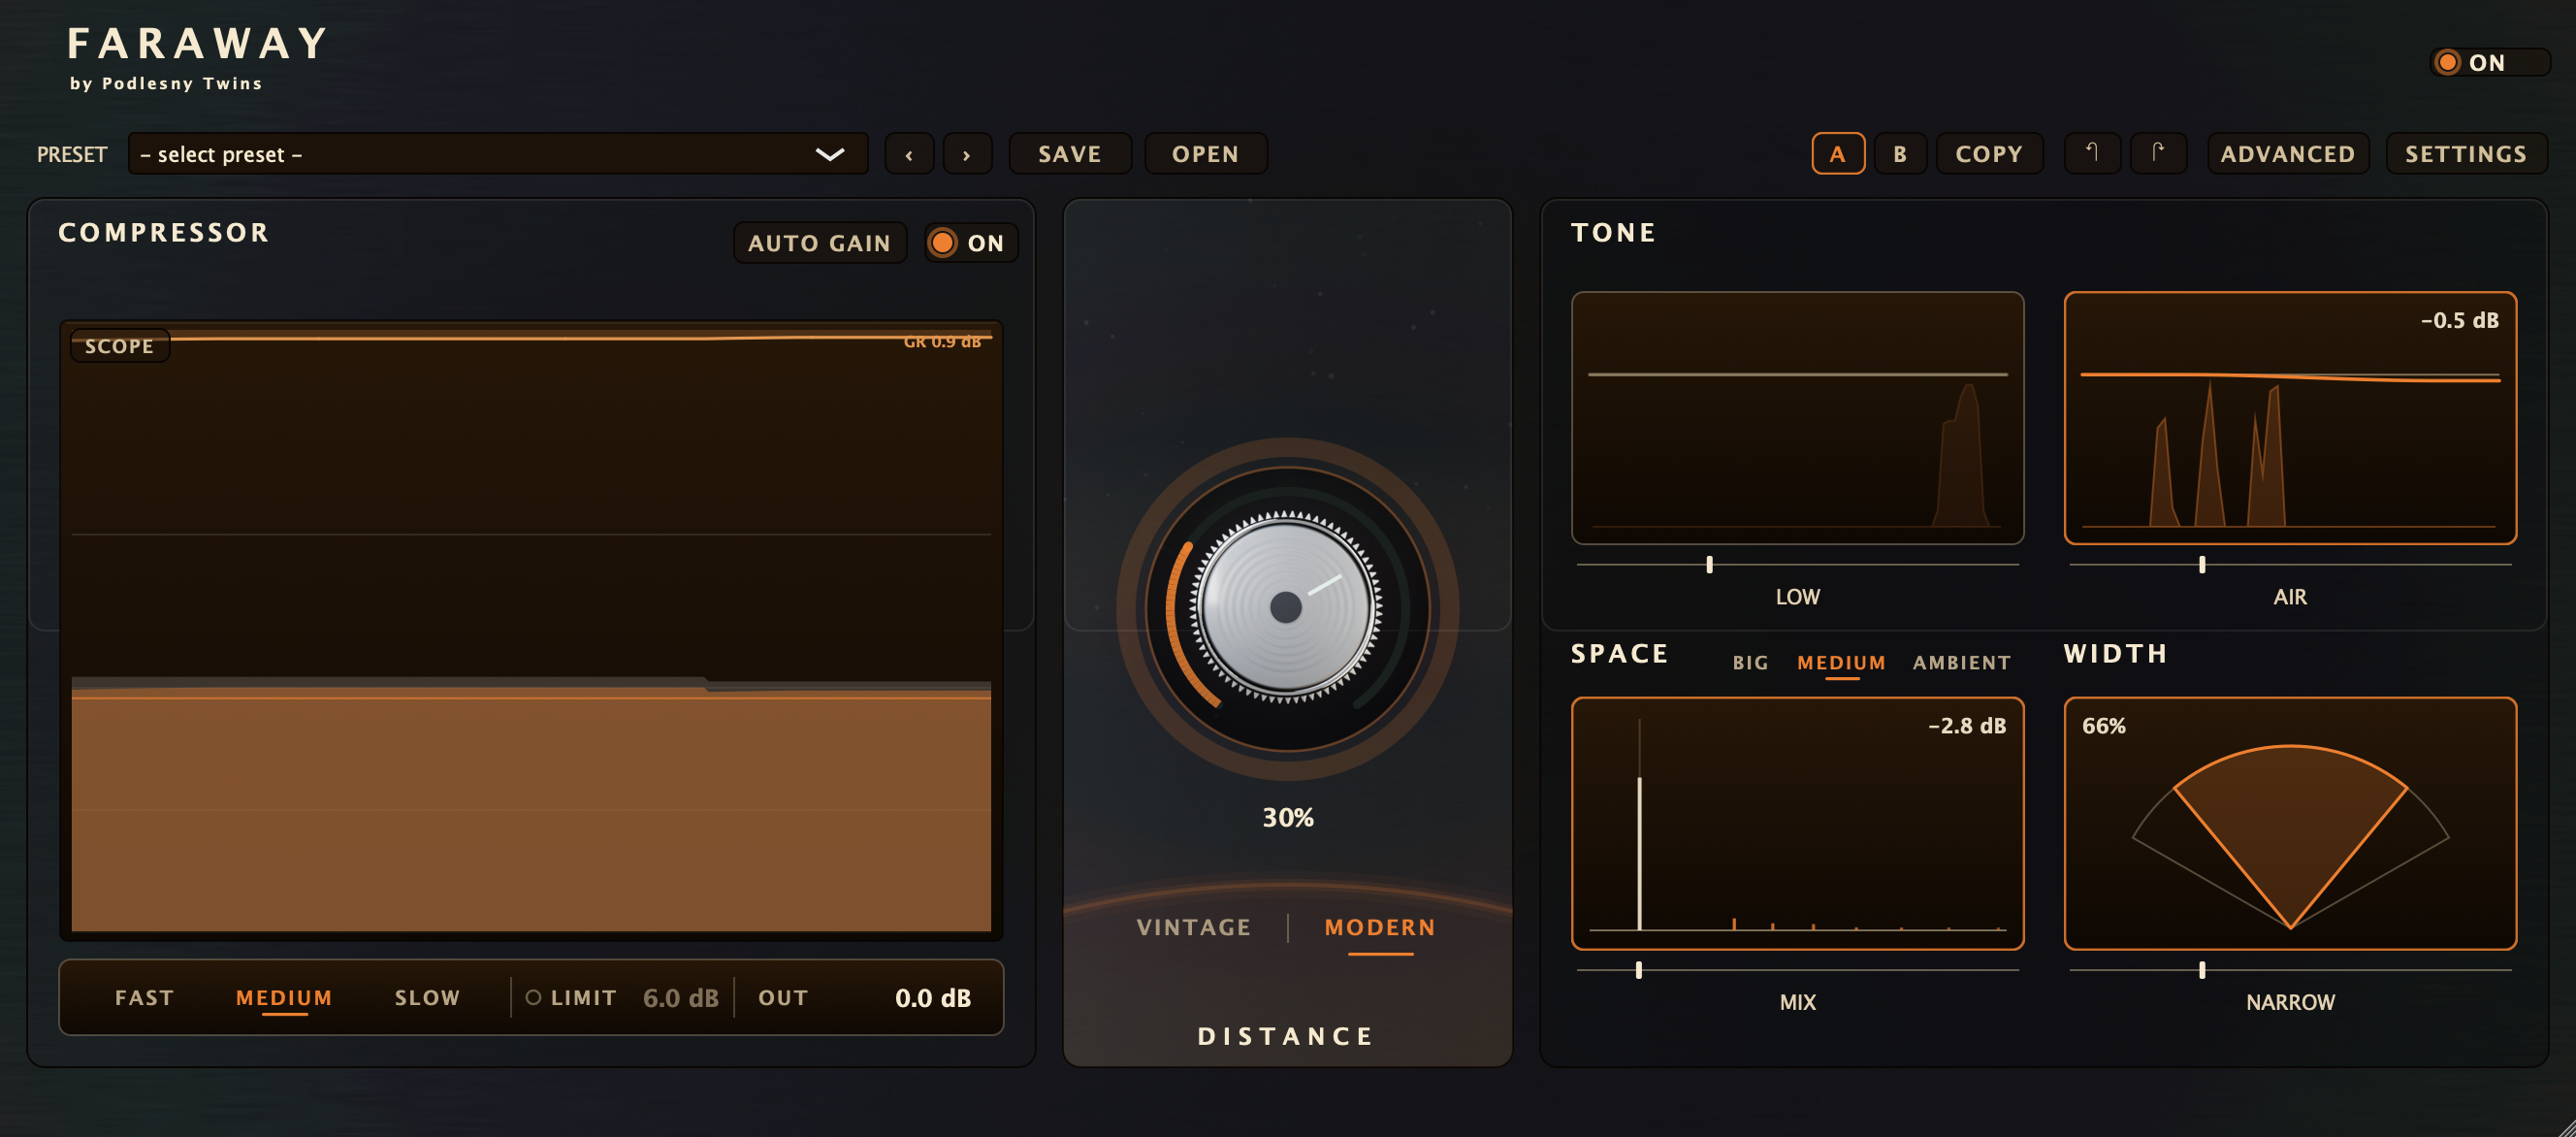Click the MIX slider handle
This screenshot has height=1137, width=2576.
point(1639,970)
